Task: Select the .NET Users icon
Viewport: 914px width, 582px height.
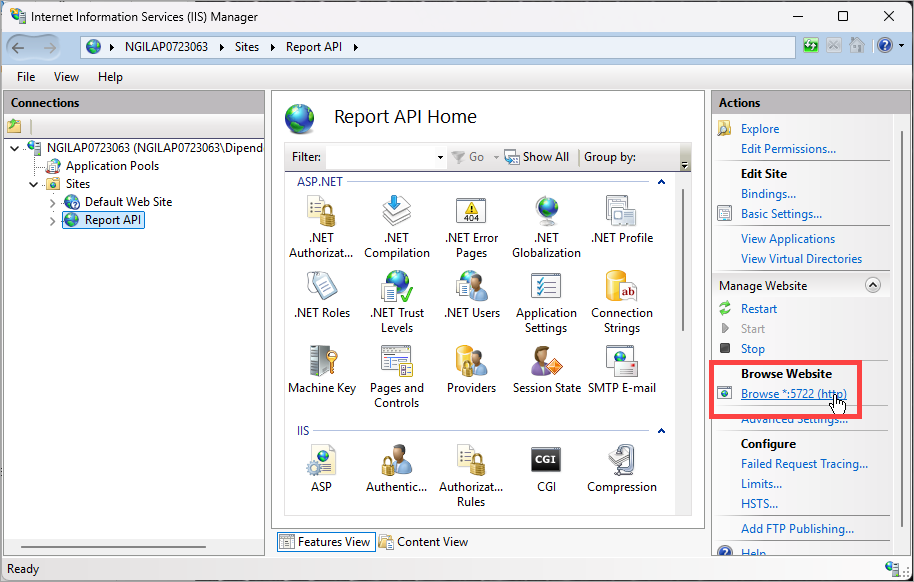Action: 472,294
